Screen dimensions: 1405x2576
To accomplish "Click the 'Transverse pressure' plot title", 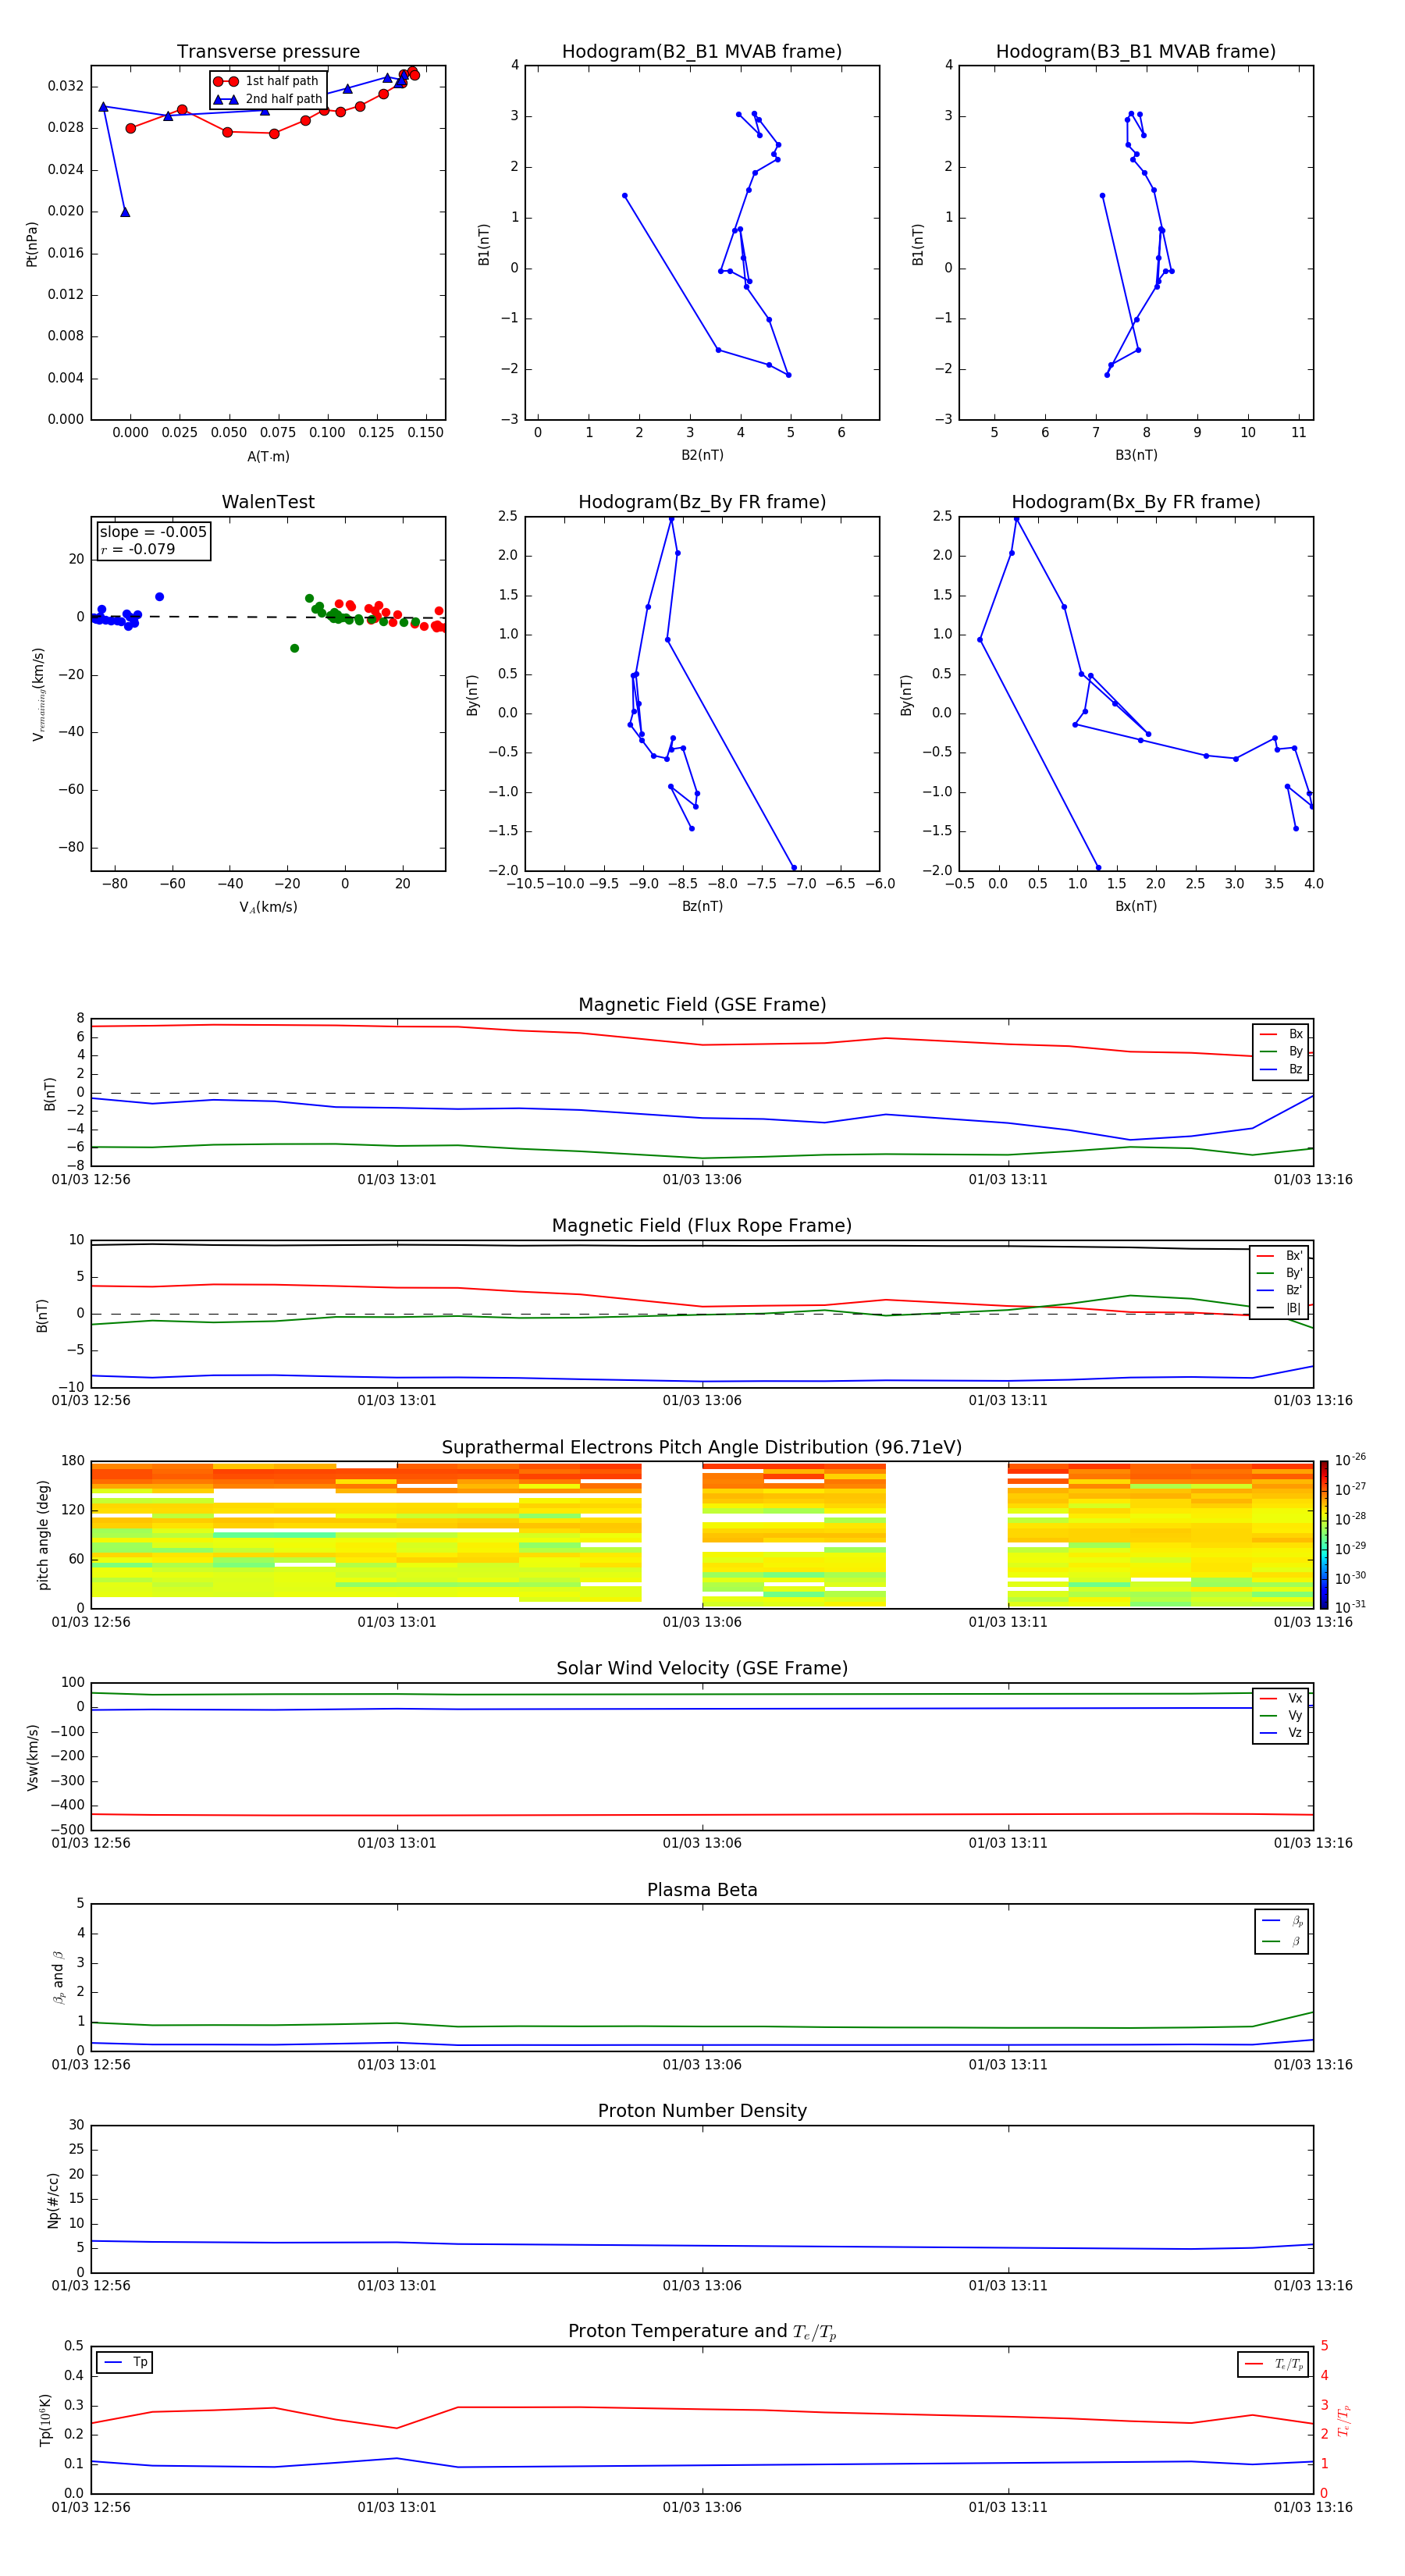I will 268,52.
